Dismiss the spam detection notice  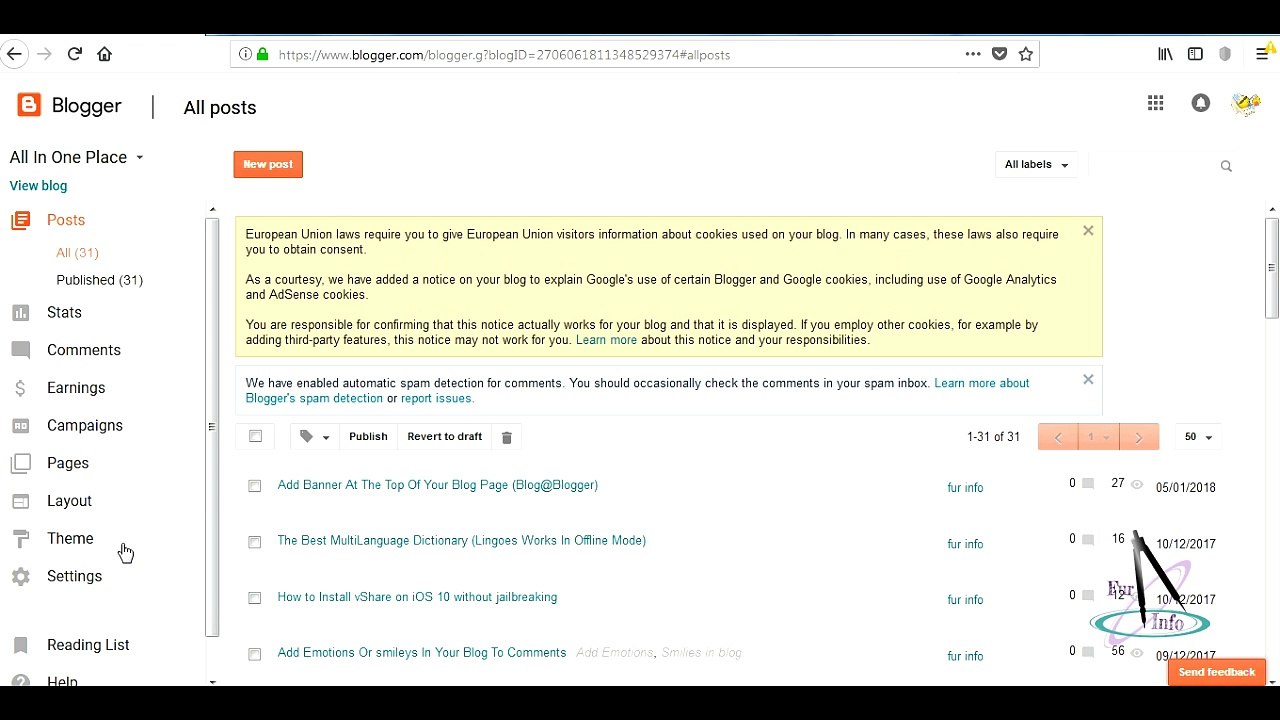point(1088,380)
